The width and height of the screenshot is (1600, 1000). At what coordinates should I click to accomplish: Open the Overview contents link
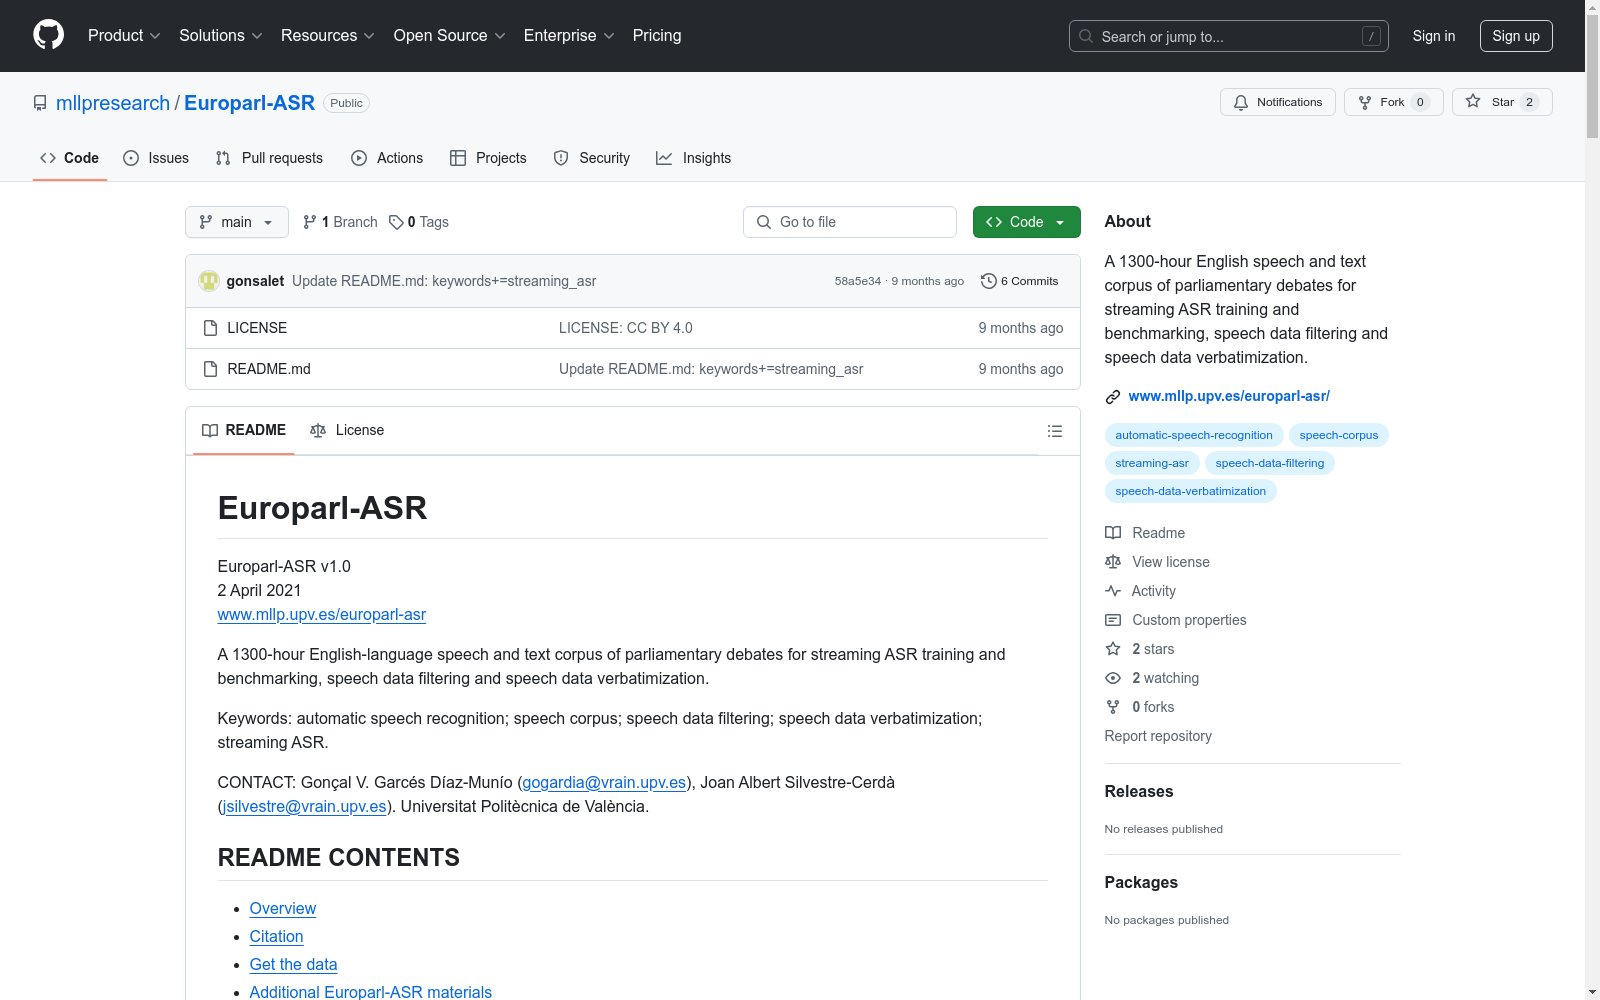[283, 908]
